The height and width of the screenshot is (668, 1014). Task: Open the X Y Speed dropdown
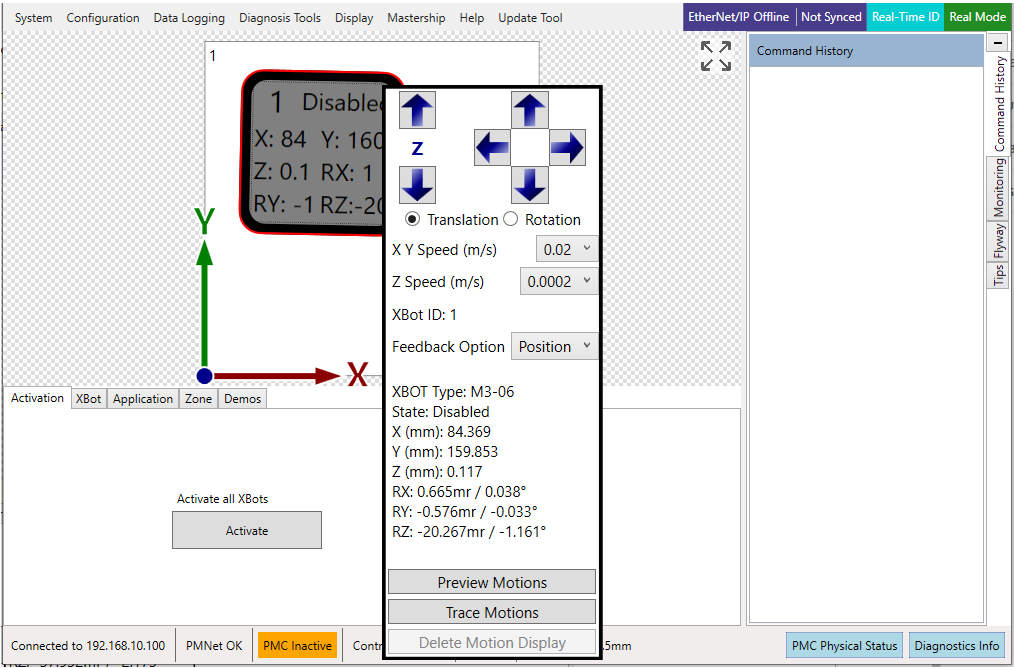567,249
